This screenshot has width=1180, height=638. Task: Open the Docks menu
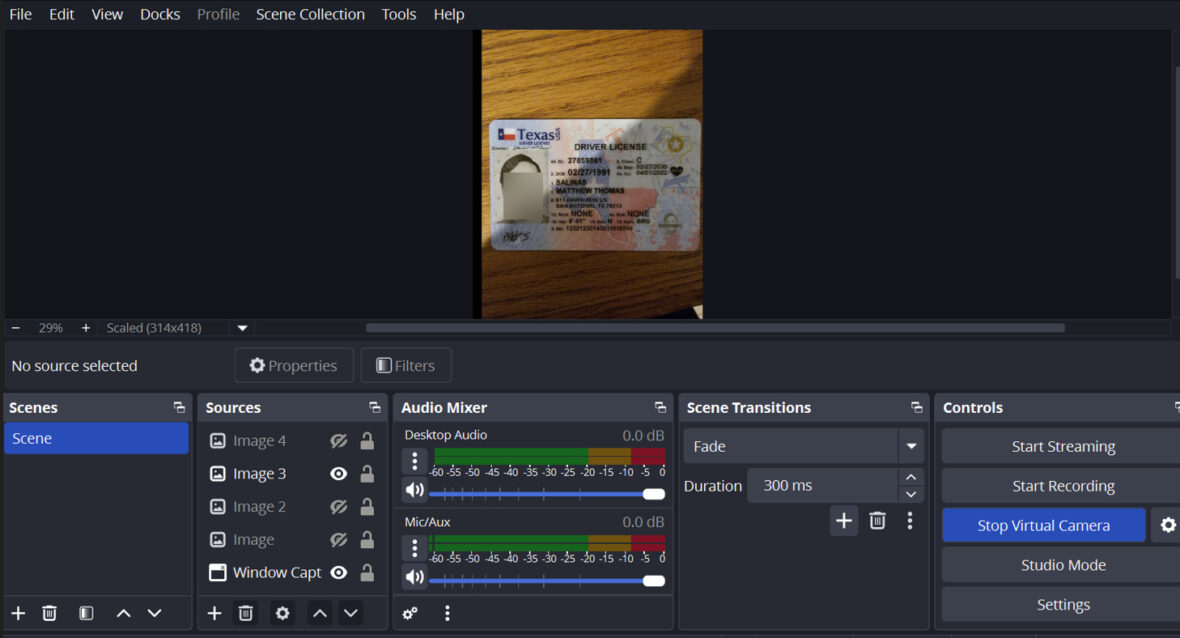click(x=160, y=14)
